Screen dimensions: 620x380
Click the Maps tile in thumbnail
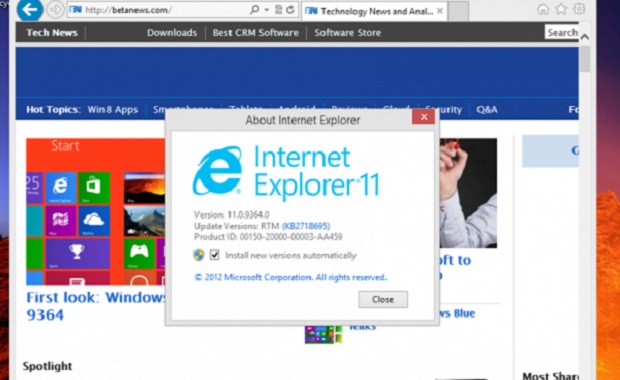[60, 220]
